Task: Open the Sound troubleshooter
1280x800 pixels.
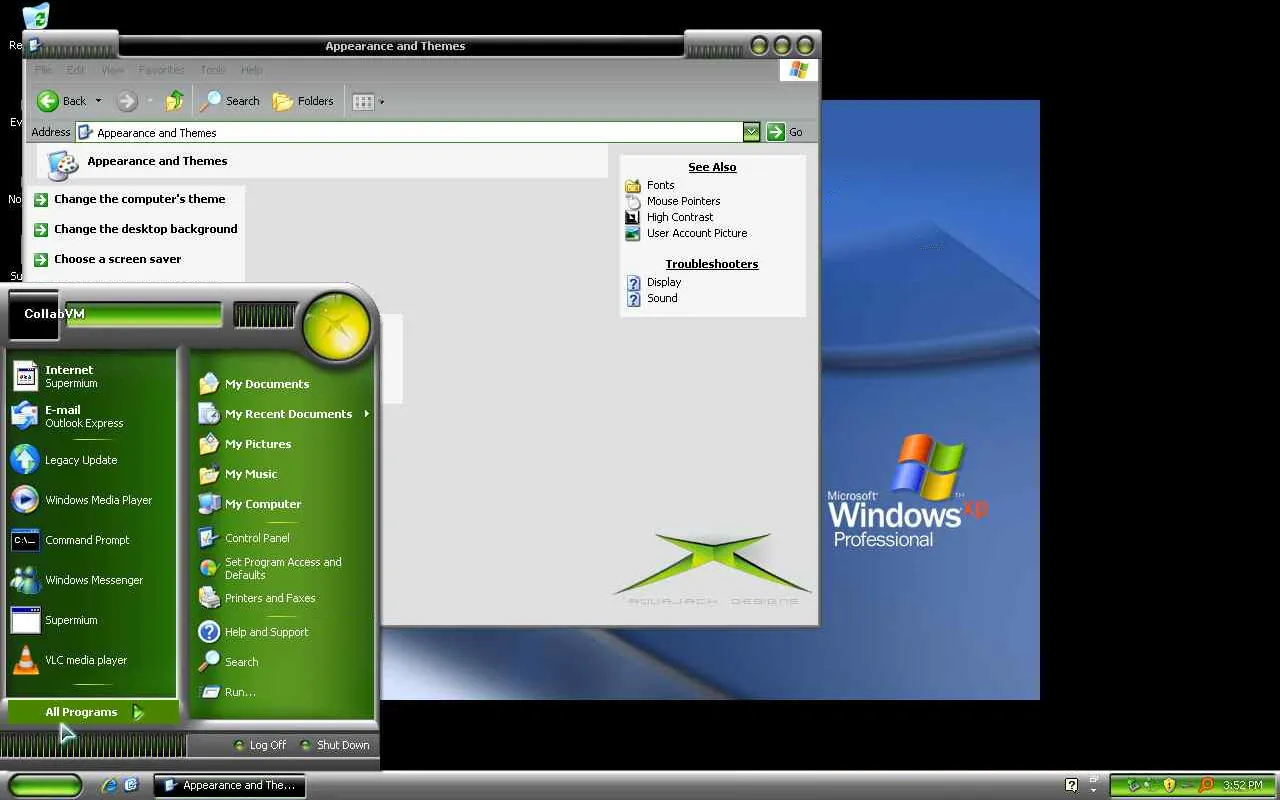Action: click(662, 298)
